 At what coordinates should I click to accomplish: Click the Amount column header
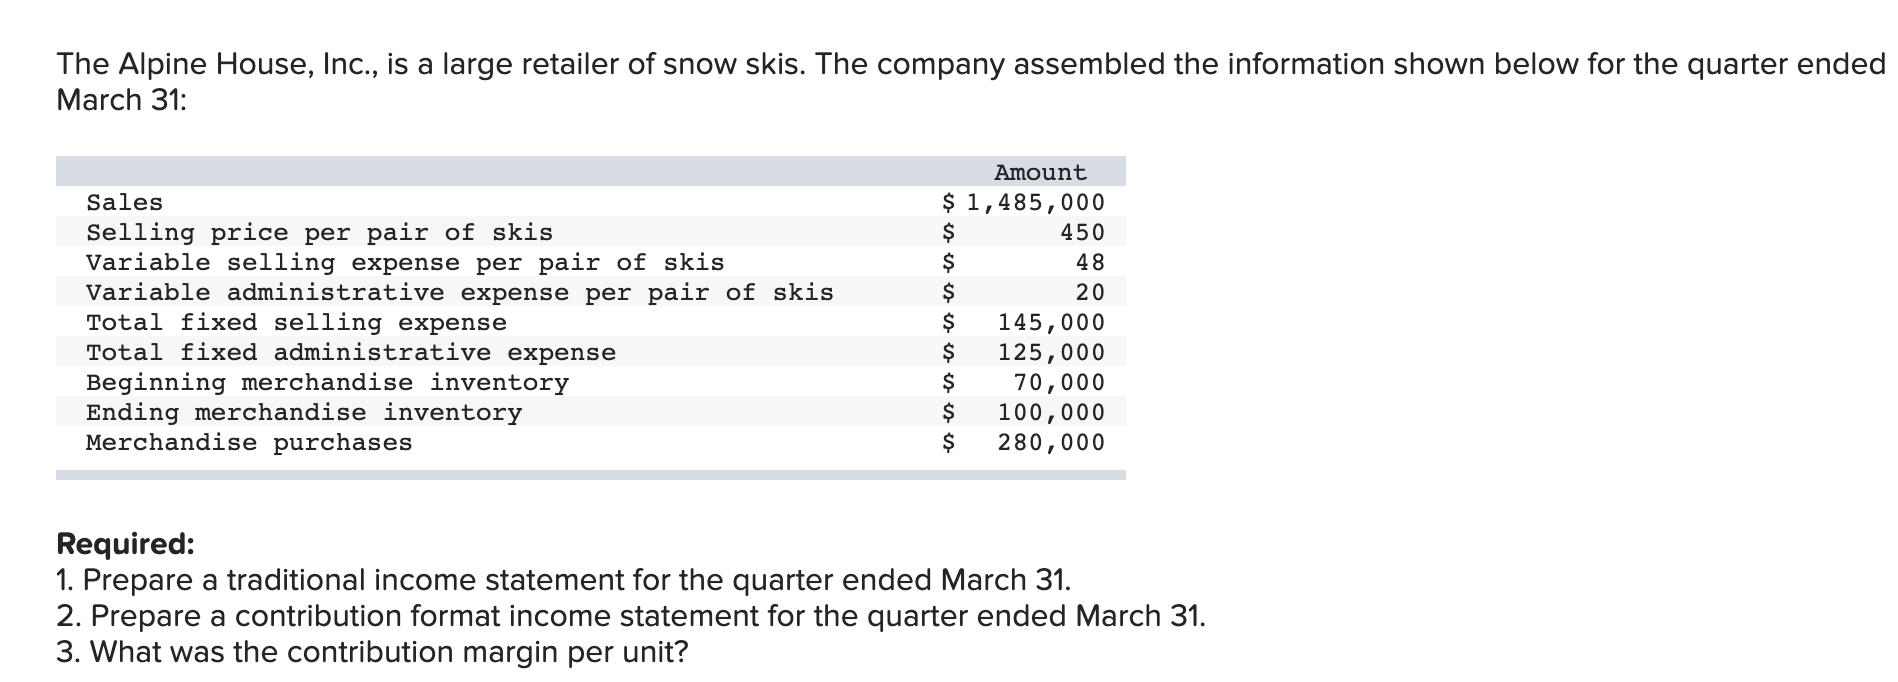click(x=1040, y=172)
